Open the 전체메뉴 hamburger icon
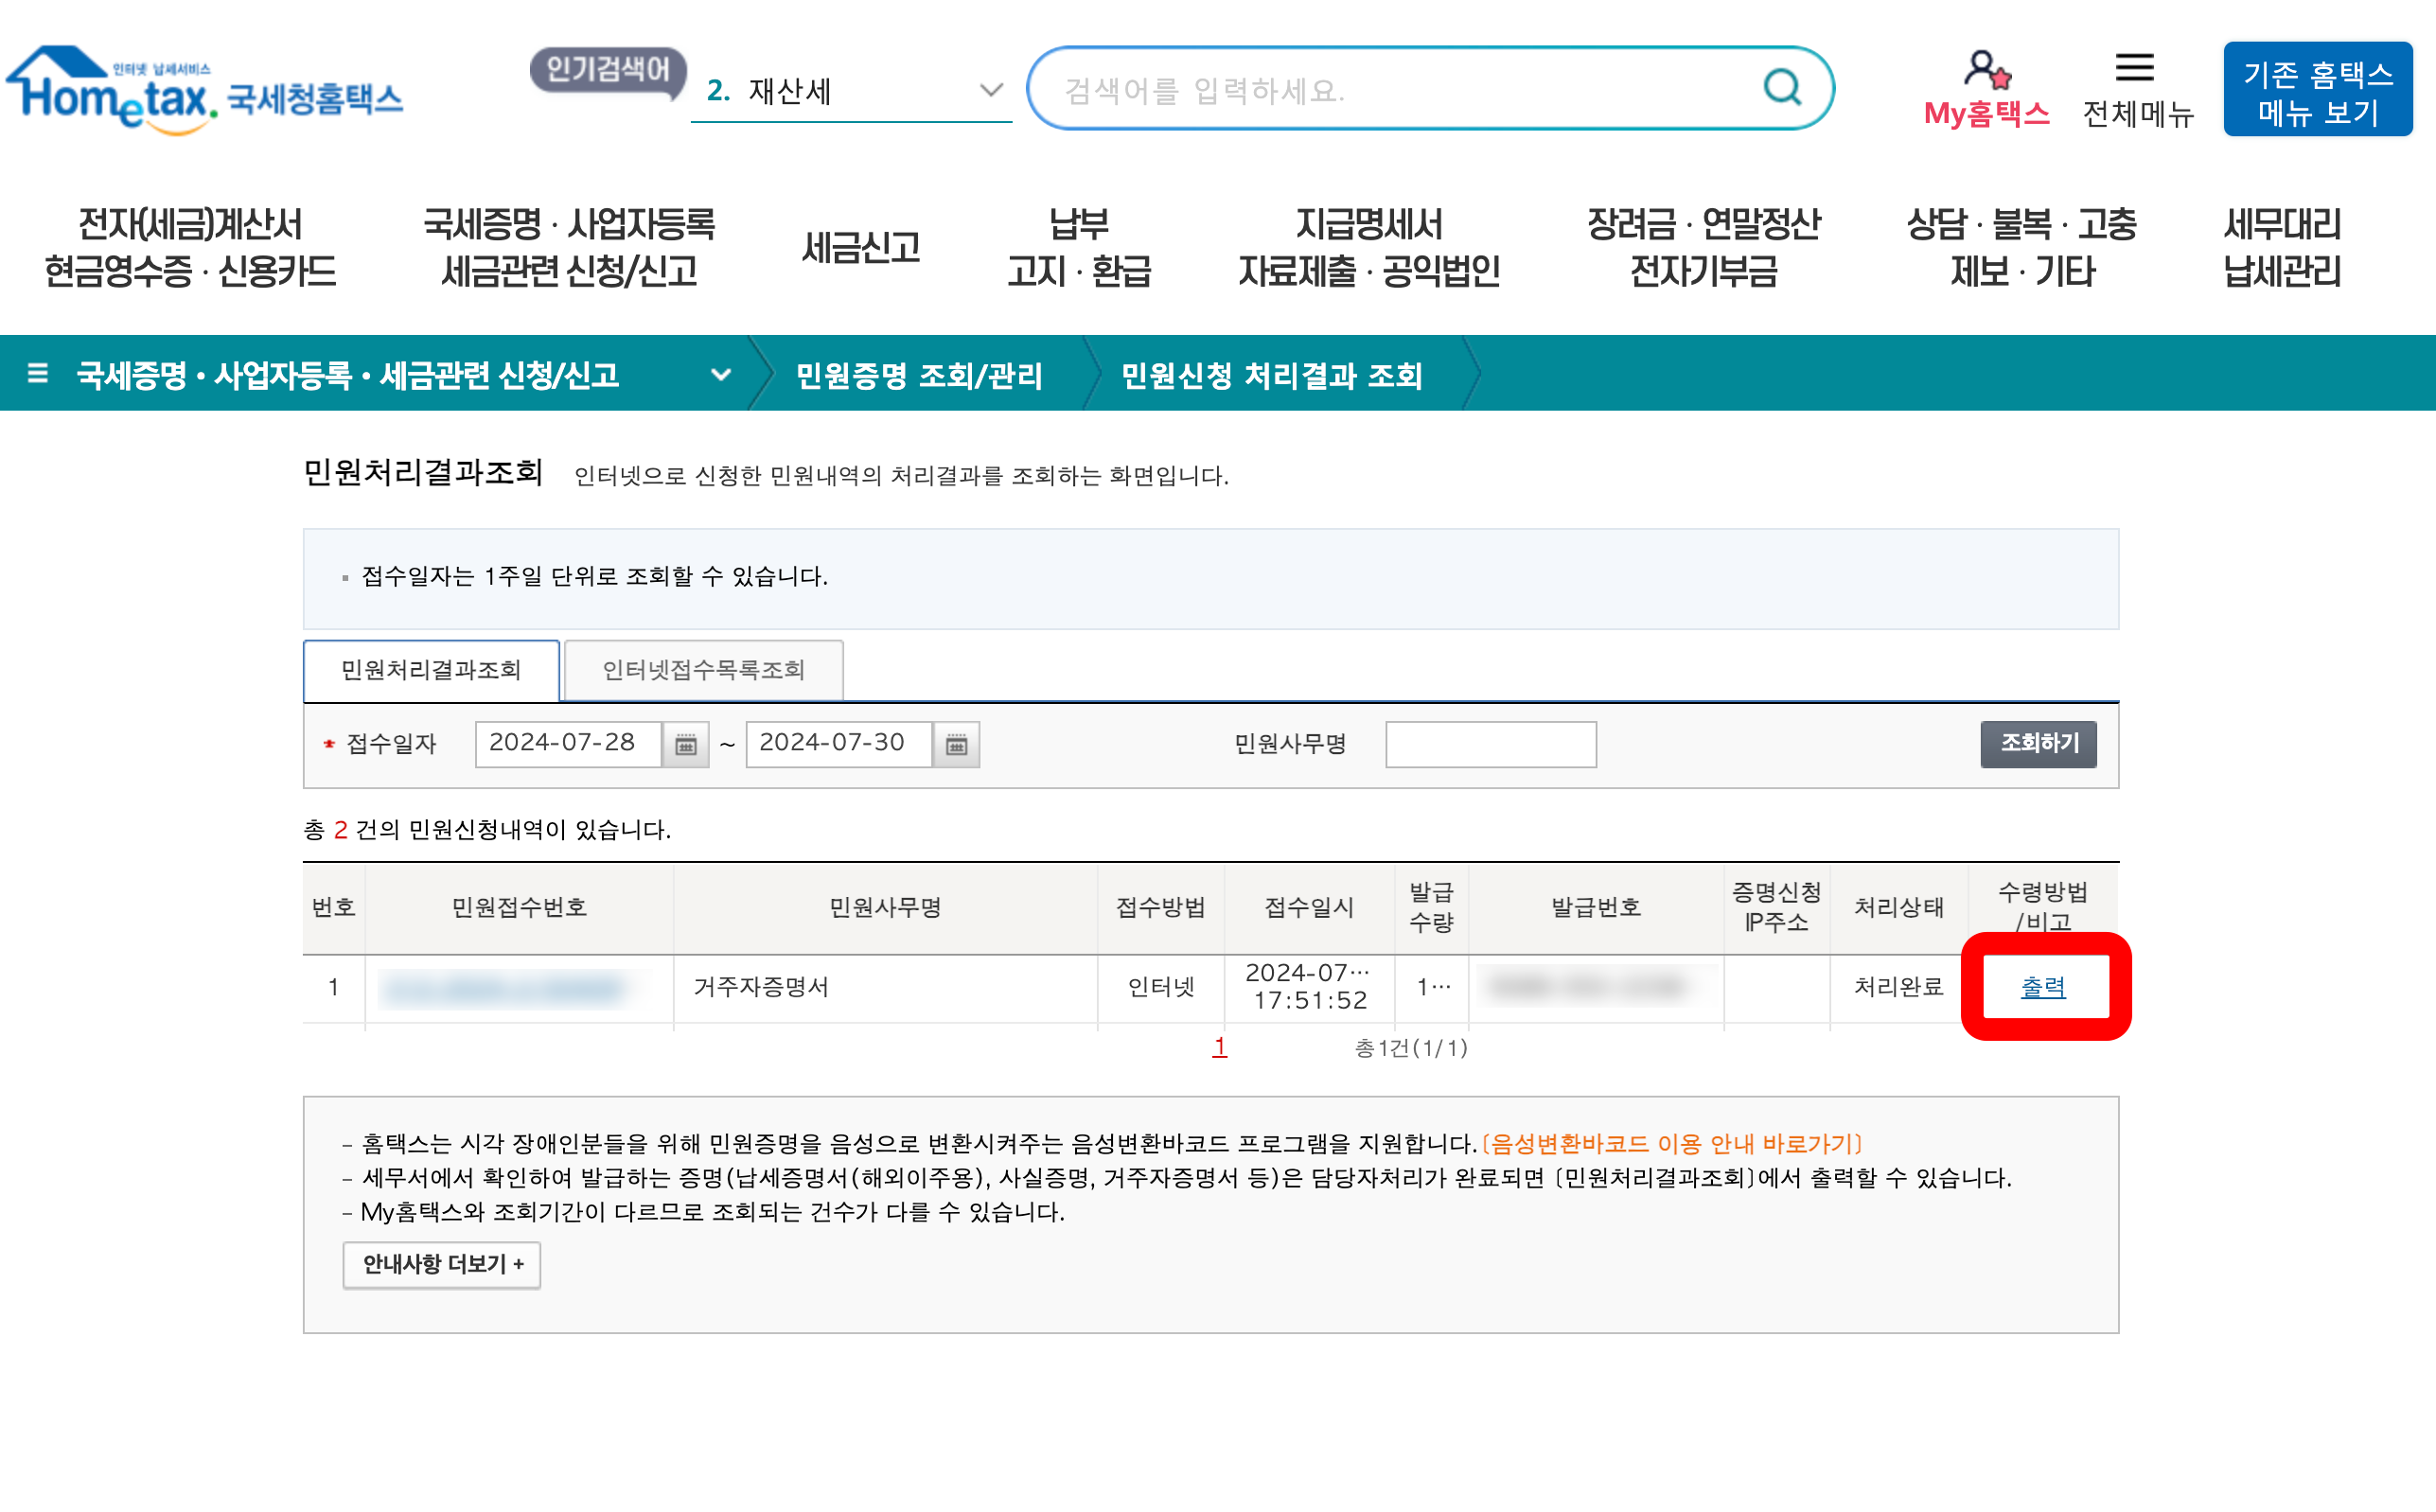Viewport: 2436px width, 1512px height. 2134,68
